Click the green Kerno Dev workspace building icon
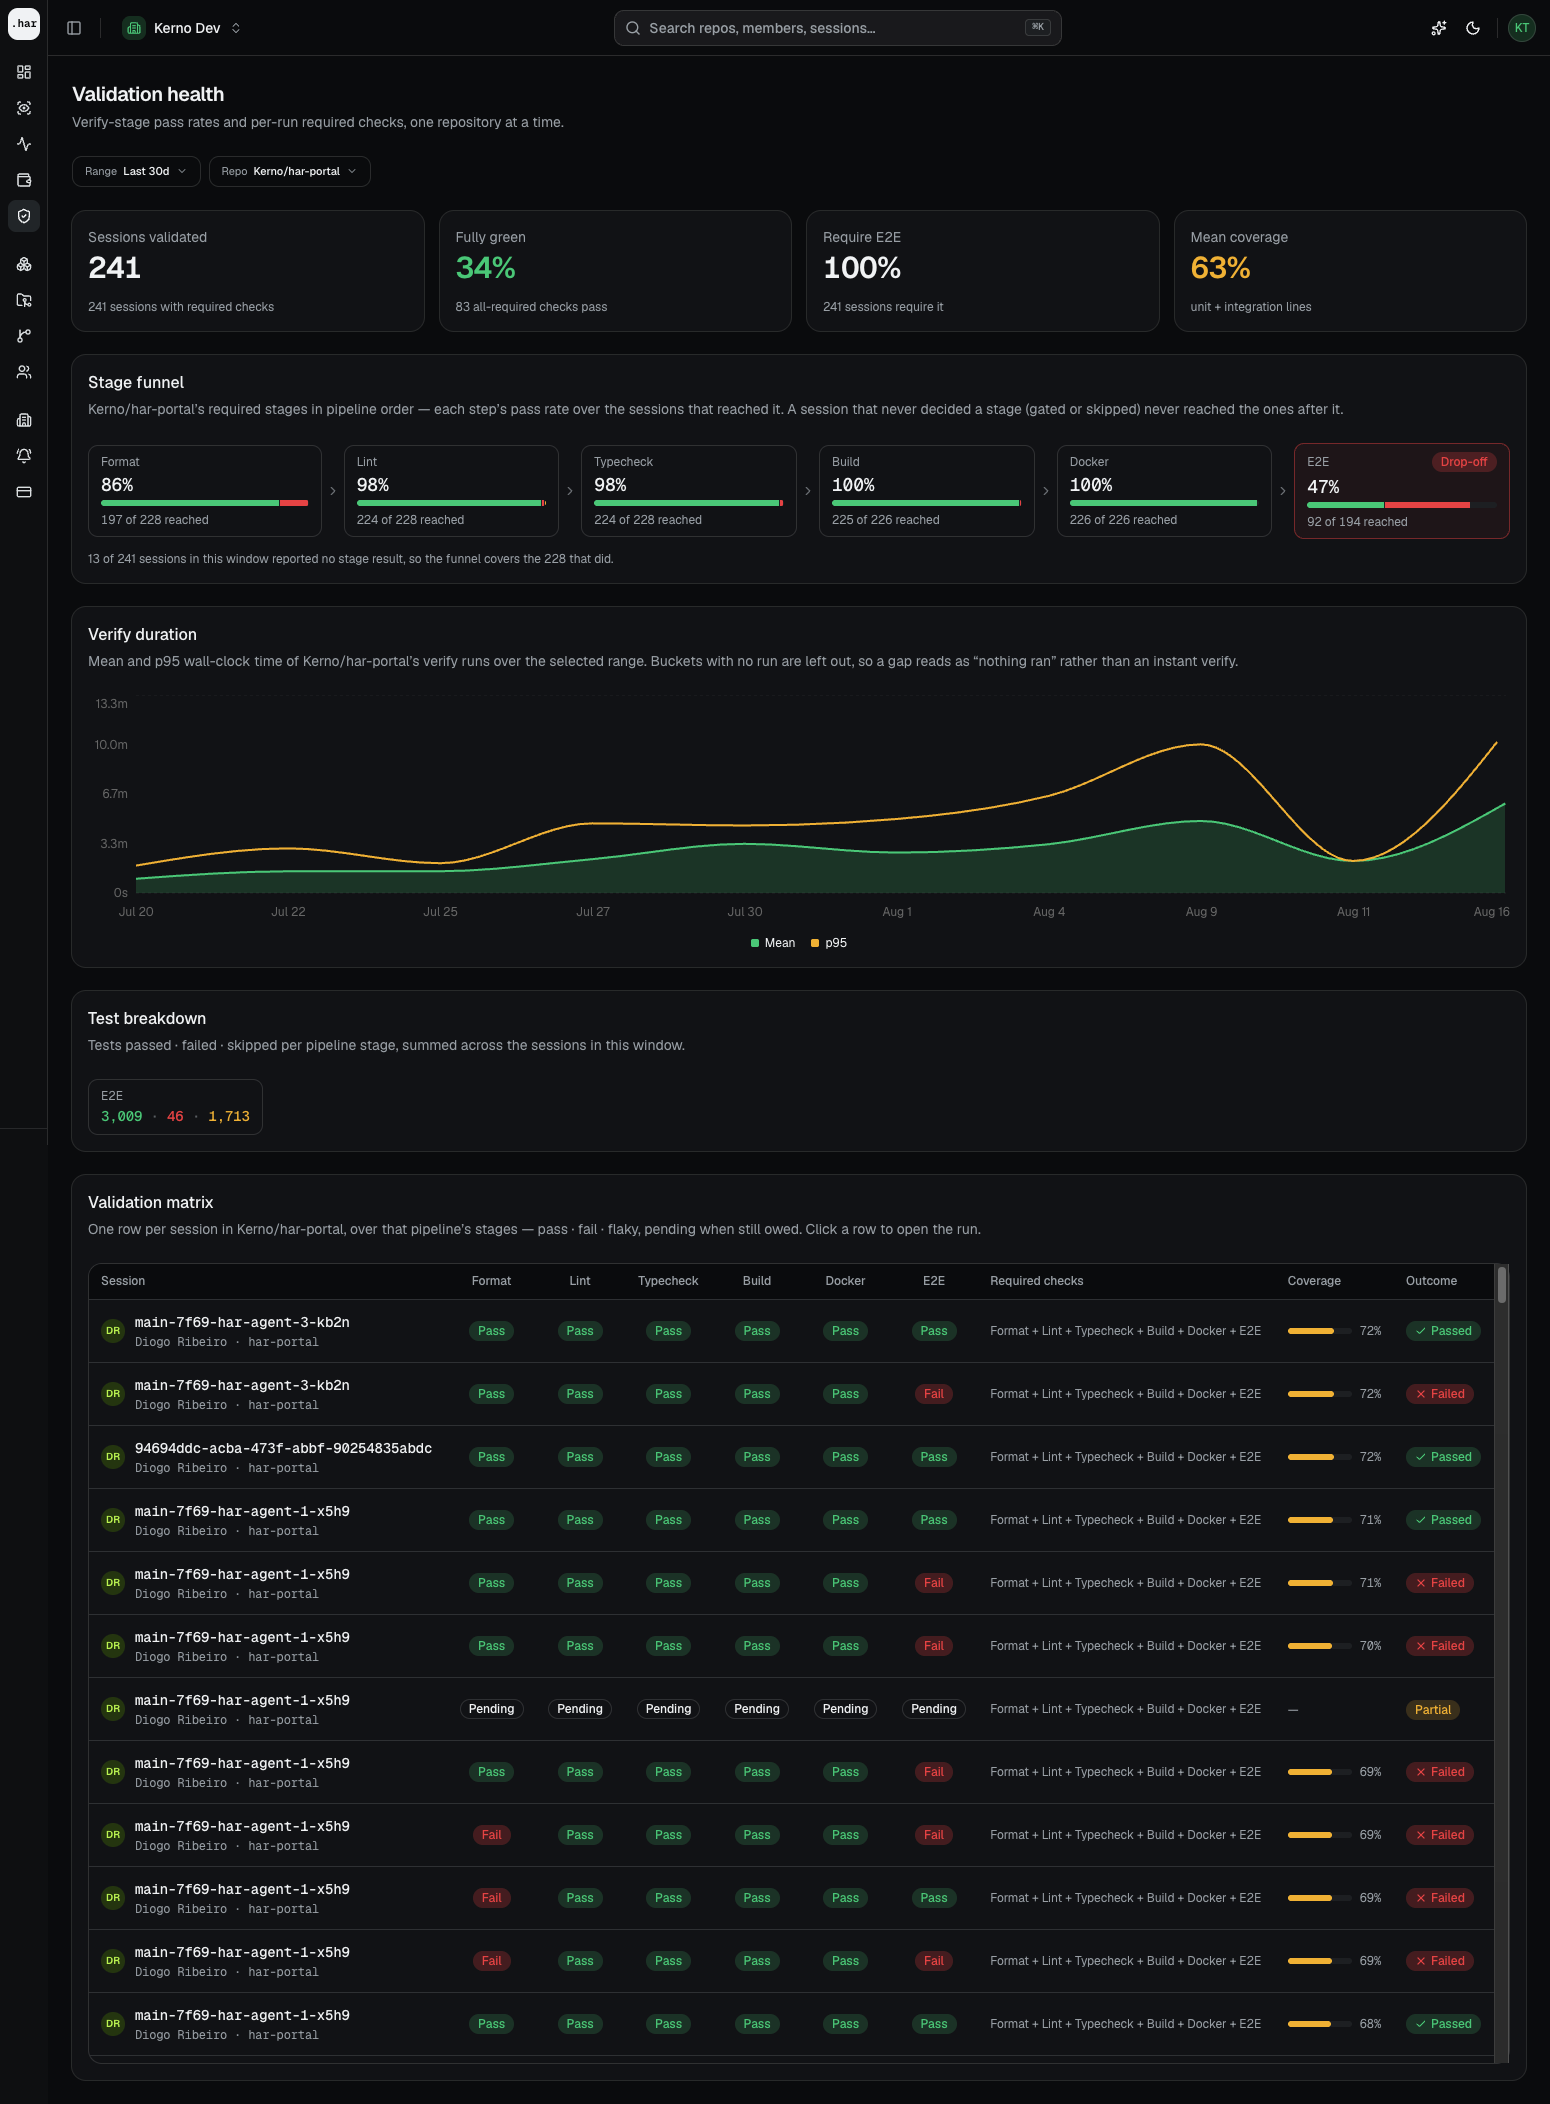Viewport: 1550px width, 2104px height. point(134,28)
